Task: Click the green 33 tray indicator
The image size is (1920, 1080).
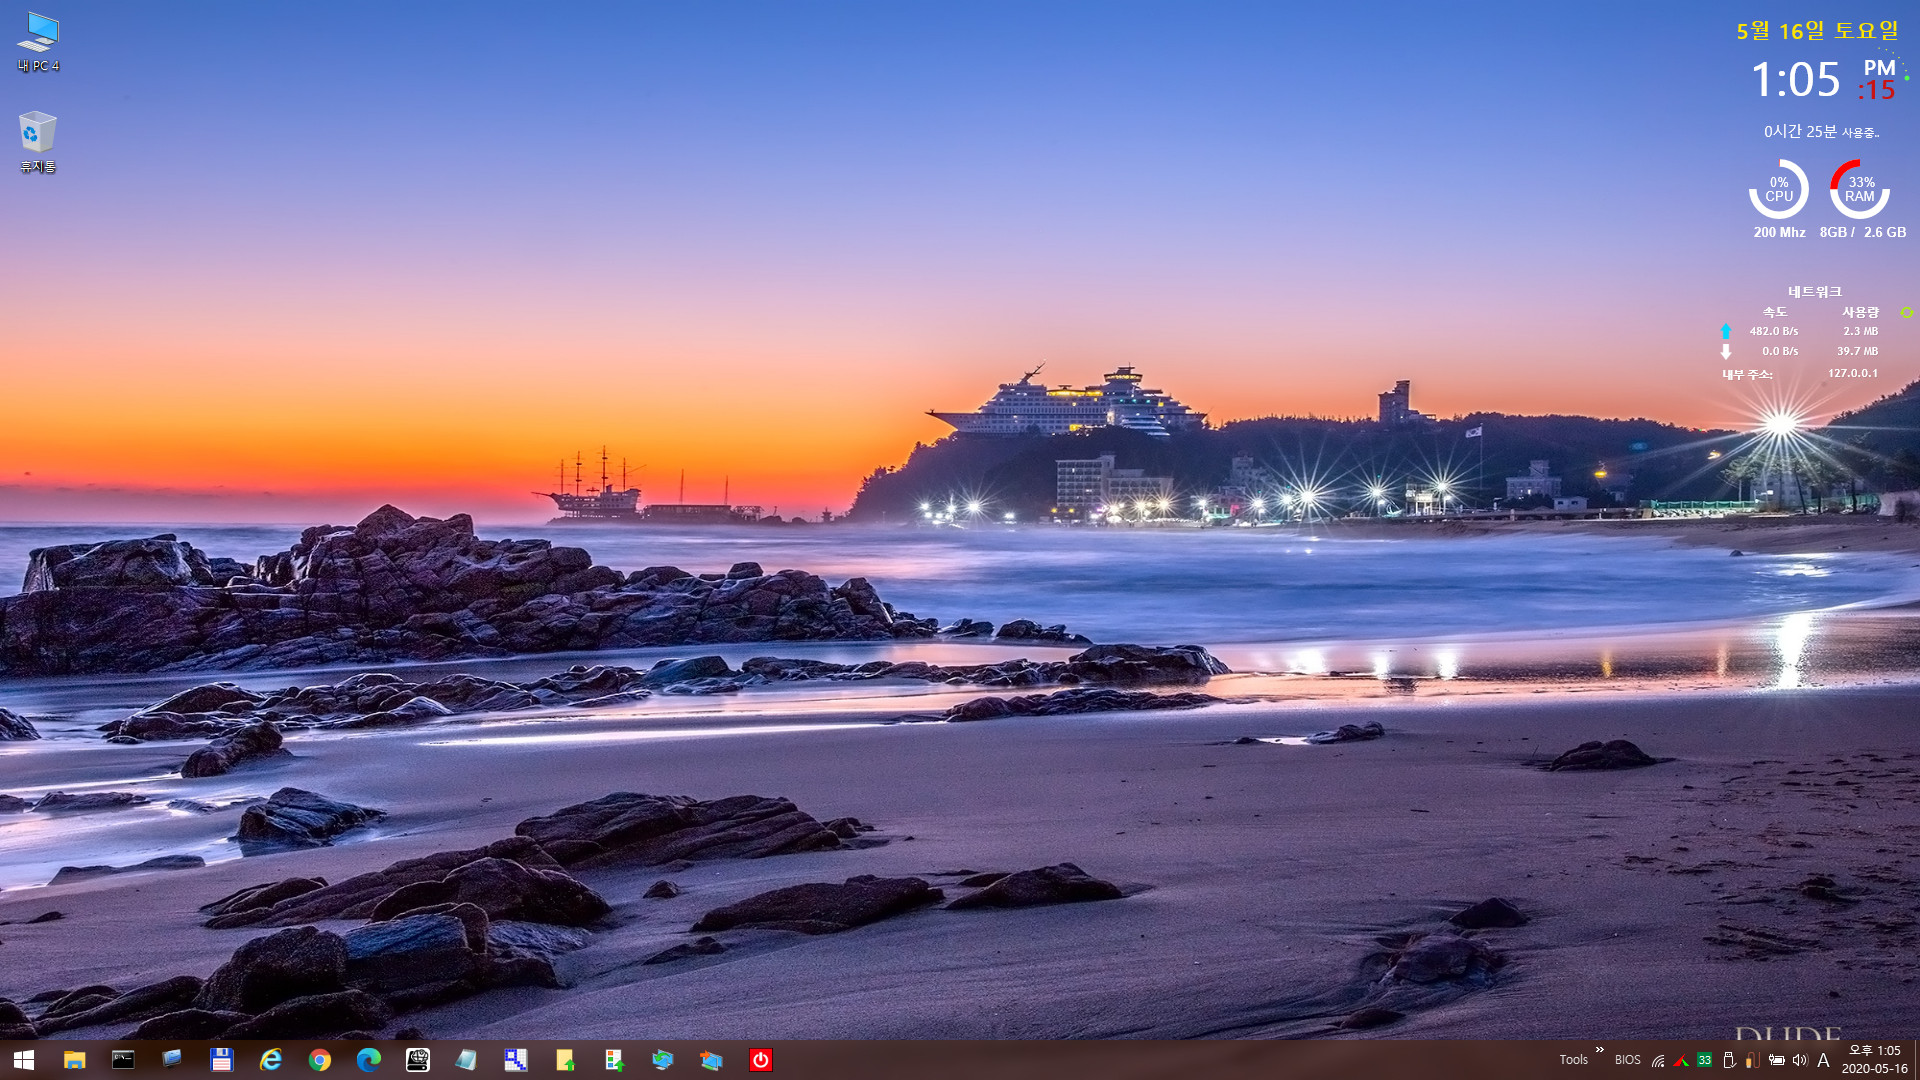Action: [x=1704, y=1060]
